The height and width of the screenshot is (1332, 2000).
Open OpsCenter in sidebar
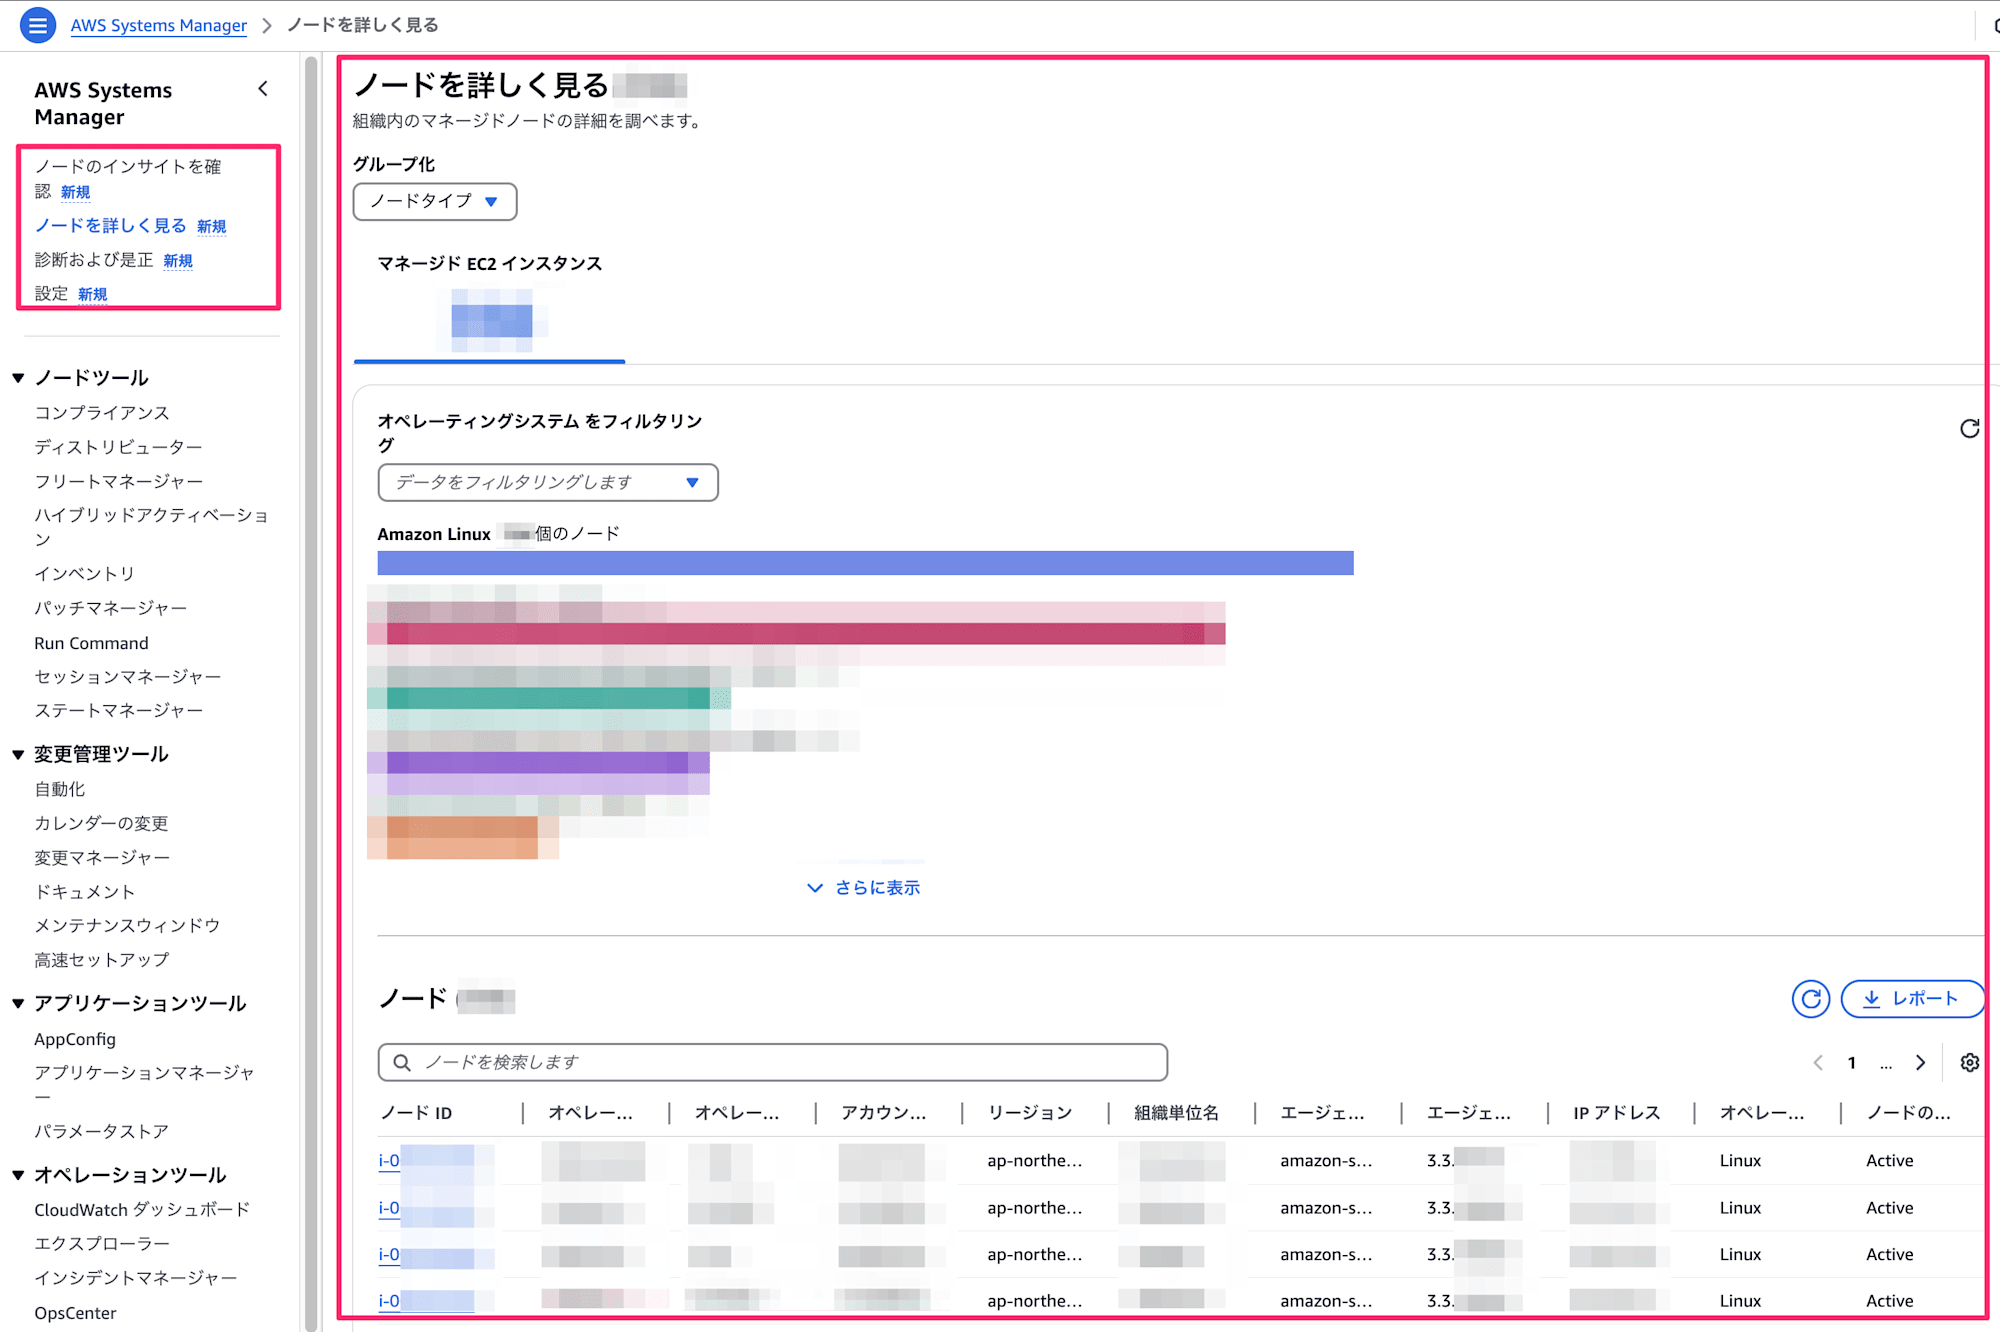click(x=75, y=1313)
